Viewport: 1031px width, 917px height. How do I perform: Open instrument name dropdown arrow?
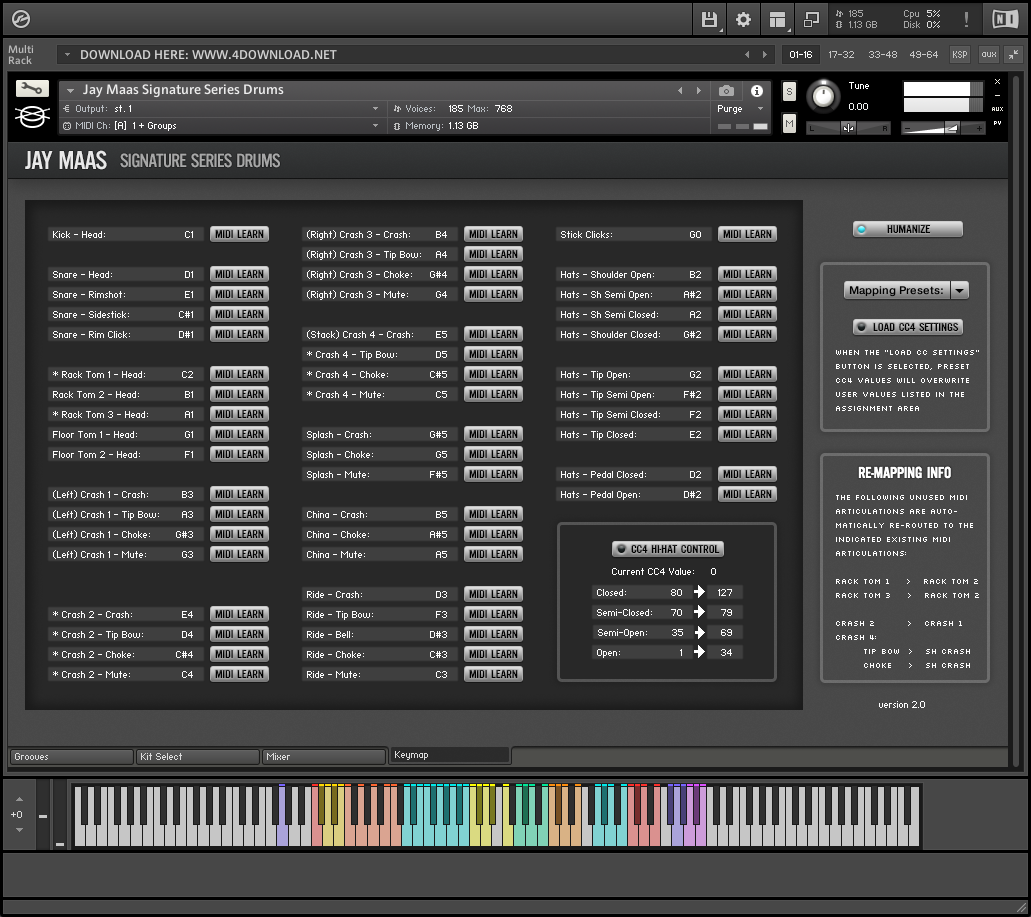70,90
